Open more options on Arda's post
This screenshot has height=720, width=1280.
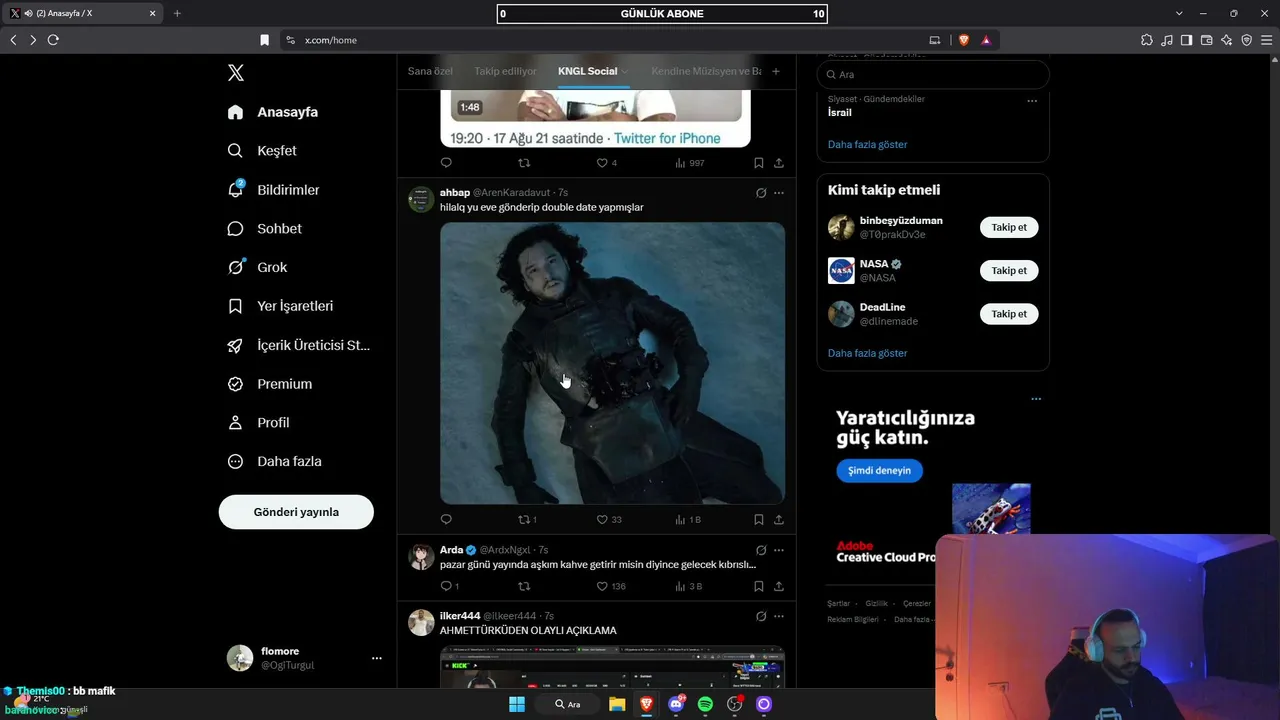(x=779, y=550)
